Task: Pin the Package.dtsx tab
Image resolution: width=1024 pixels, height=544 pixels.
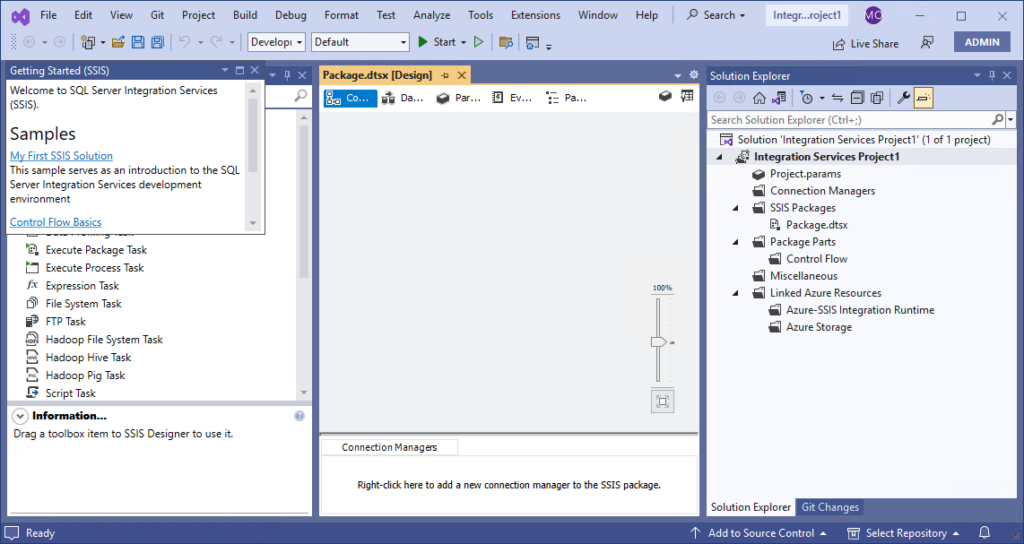Action: click(445, 76)
